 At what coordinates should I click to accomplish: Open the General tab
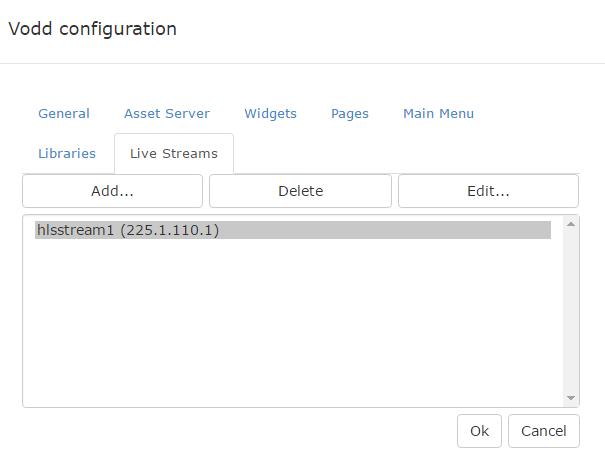(x=64, y=114)
